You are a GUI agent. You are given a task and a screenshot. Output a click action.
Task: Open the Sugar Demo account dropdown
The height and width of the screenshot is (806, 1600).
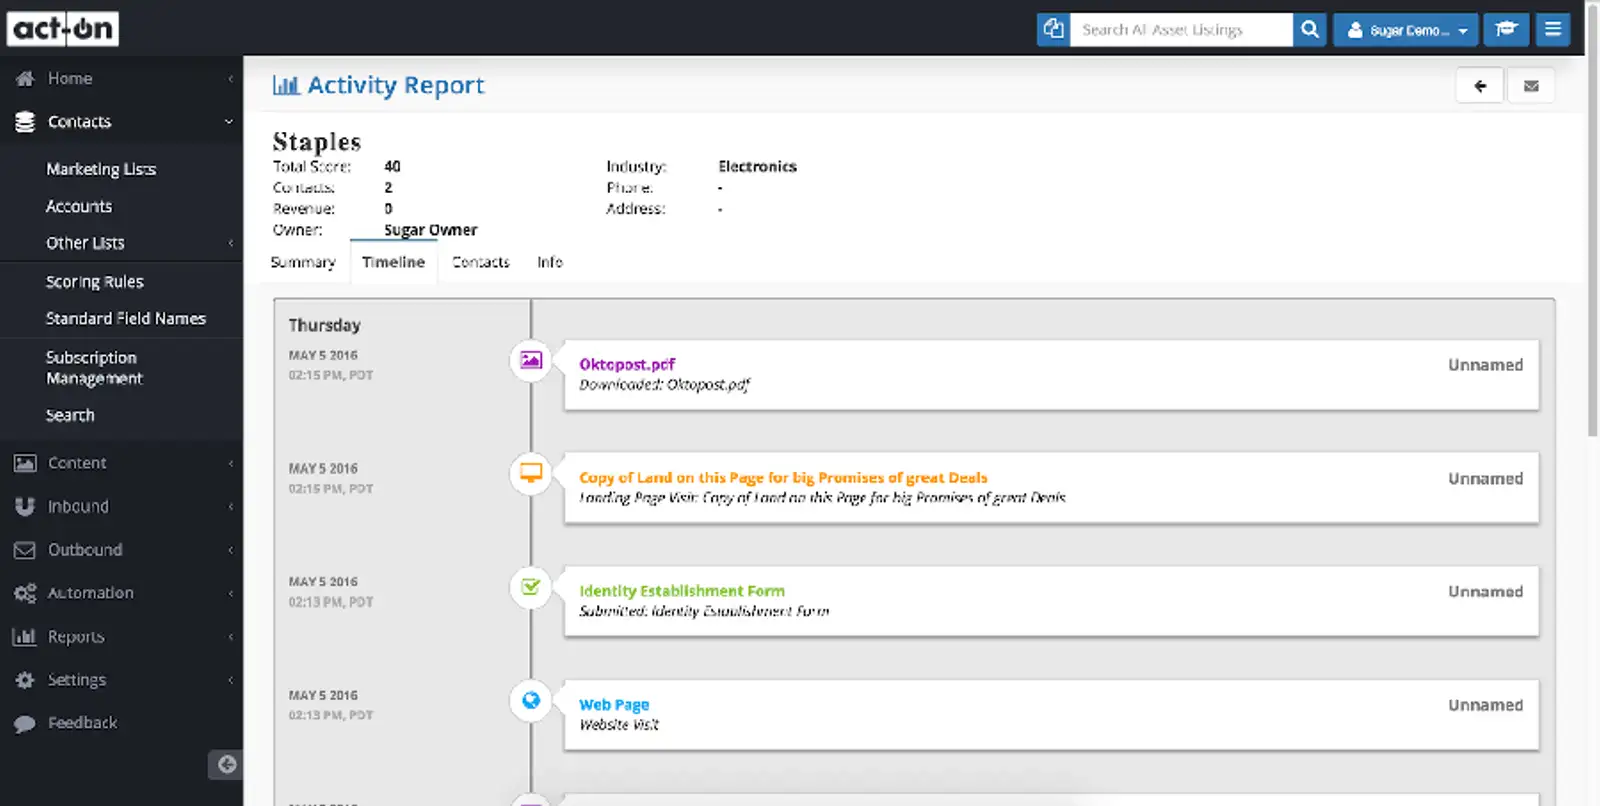point(1406,30)
